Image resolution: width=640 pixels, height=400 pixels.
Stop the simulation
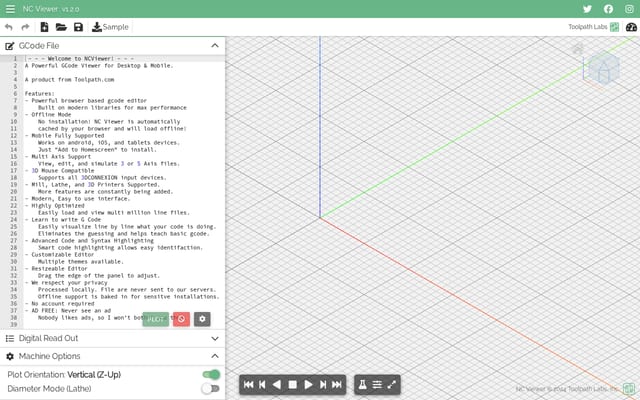coord(292,384)
